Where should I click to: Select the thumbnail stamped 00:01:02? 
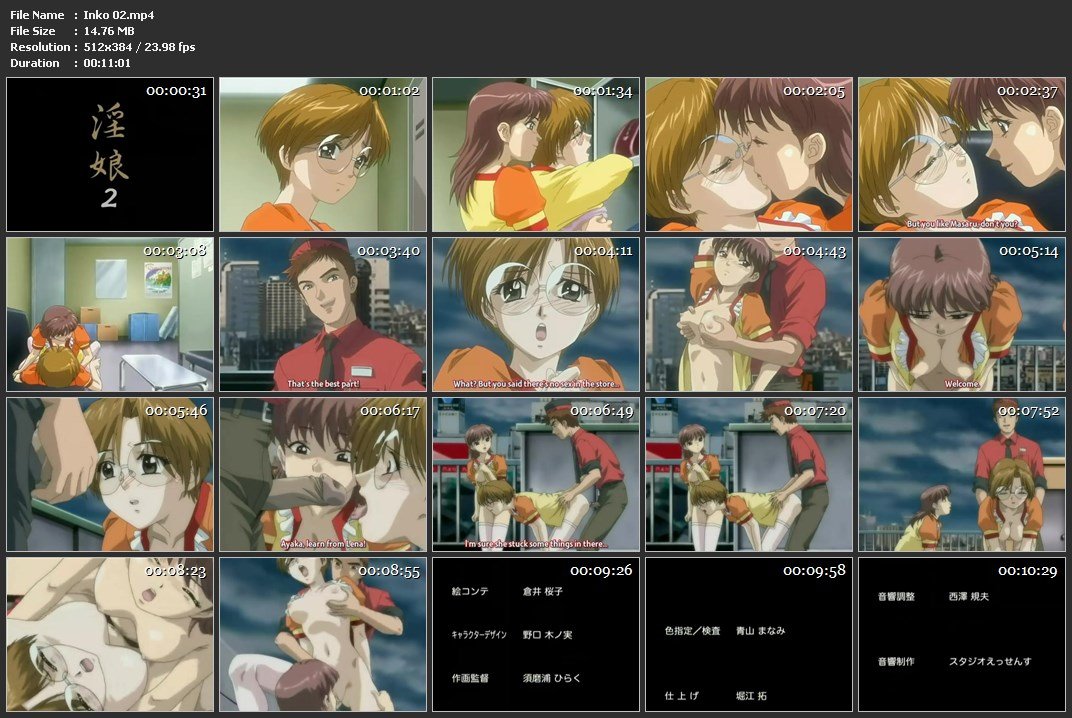click(x=323, y=155)
